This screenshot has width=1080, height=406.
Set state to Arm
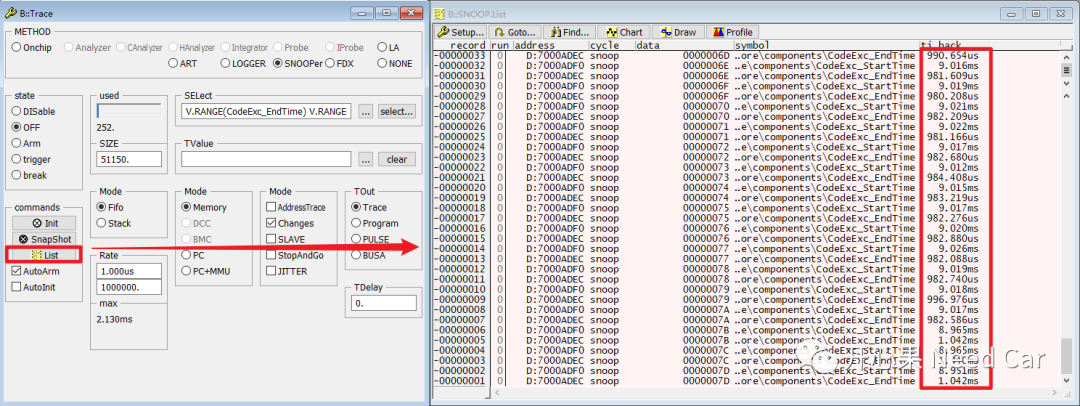click(17, 143)
